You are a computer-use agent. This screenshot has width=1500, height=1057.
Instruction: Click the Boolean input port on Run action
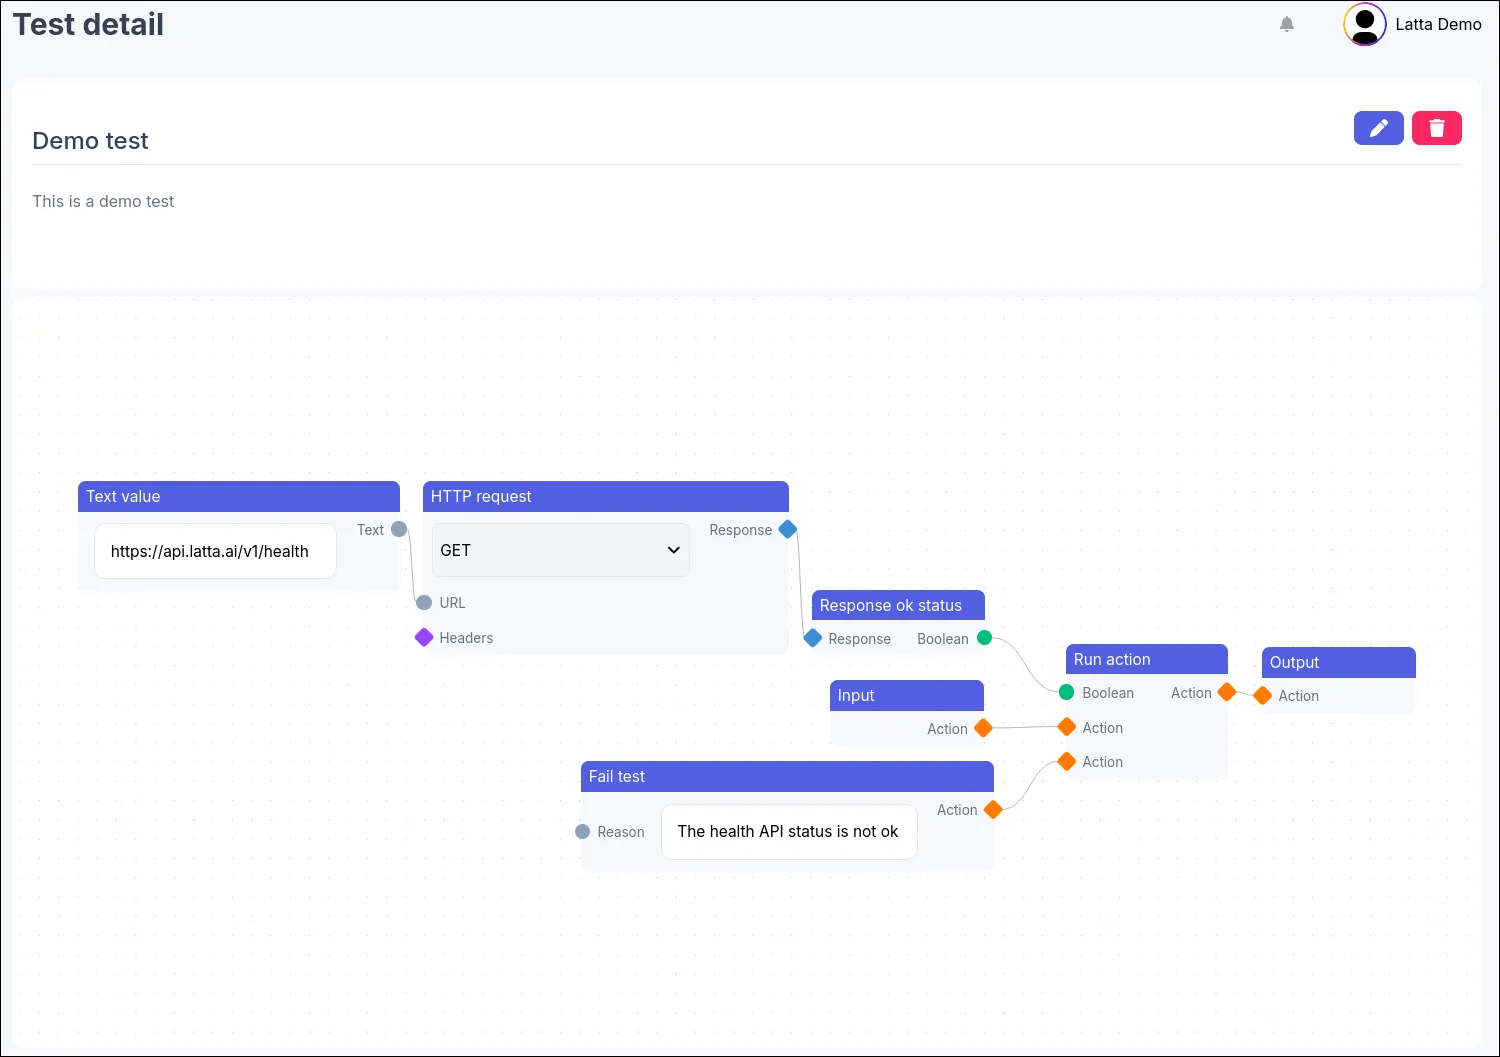pos(1064,692)
